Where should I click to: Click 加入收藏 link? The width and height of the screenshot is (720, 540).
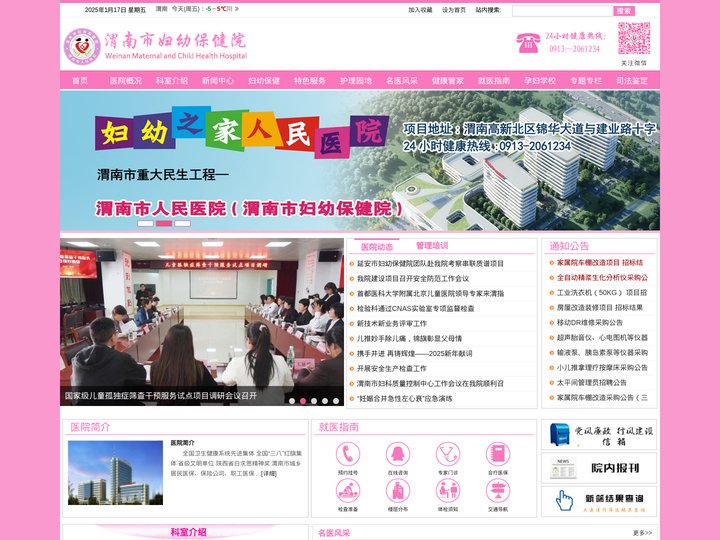420,10
